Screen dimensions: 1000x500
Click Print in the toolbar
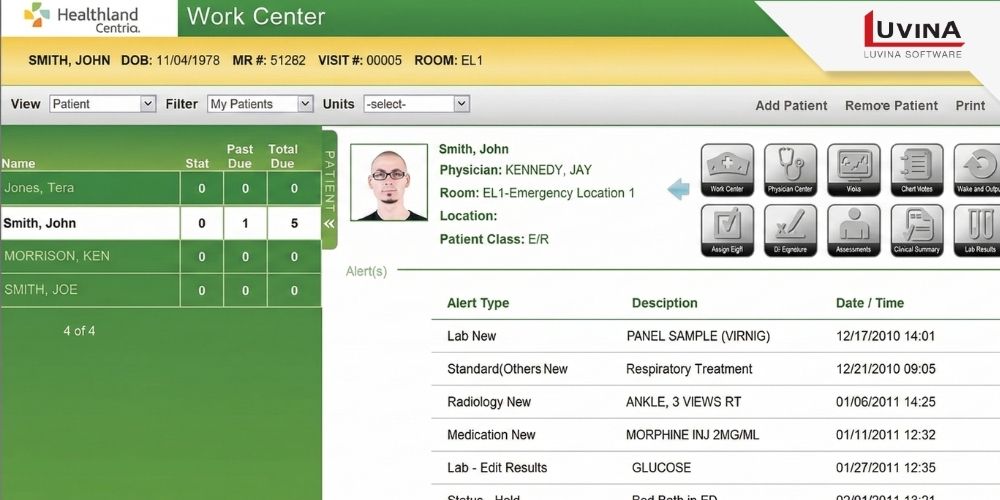pyautogui.click(x=970, y=105)
